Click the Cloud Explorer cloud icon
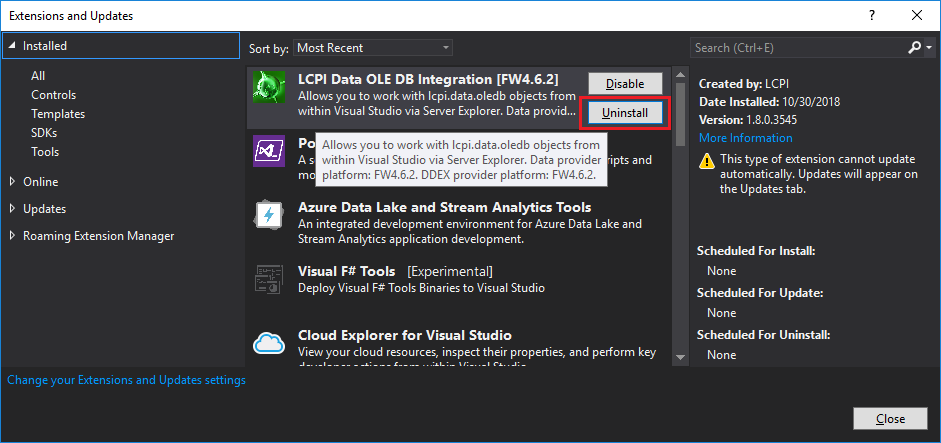 [268, 343]
